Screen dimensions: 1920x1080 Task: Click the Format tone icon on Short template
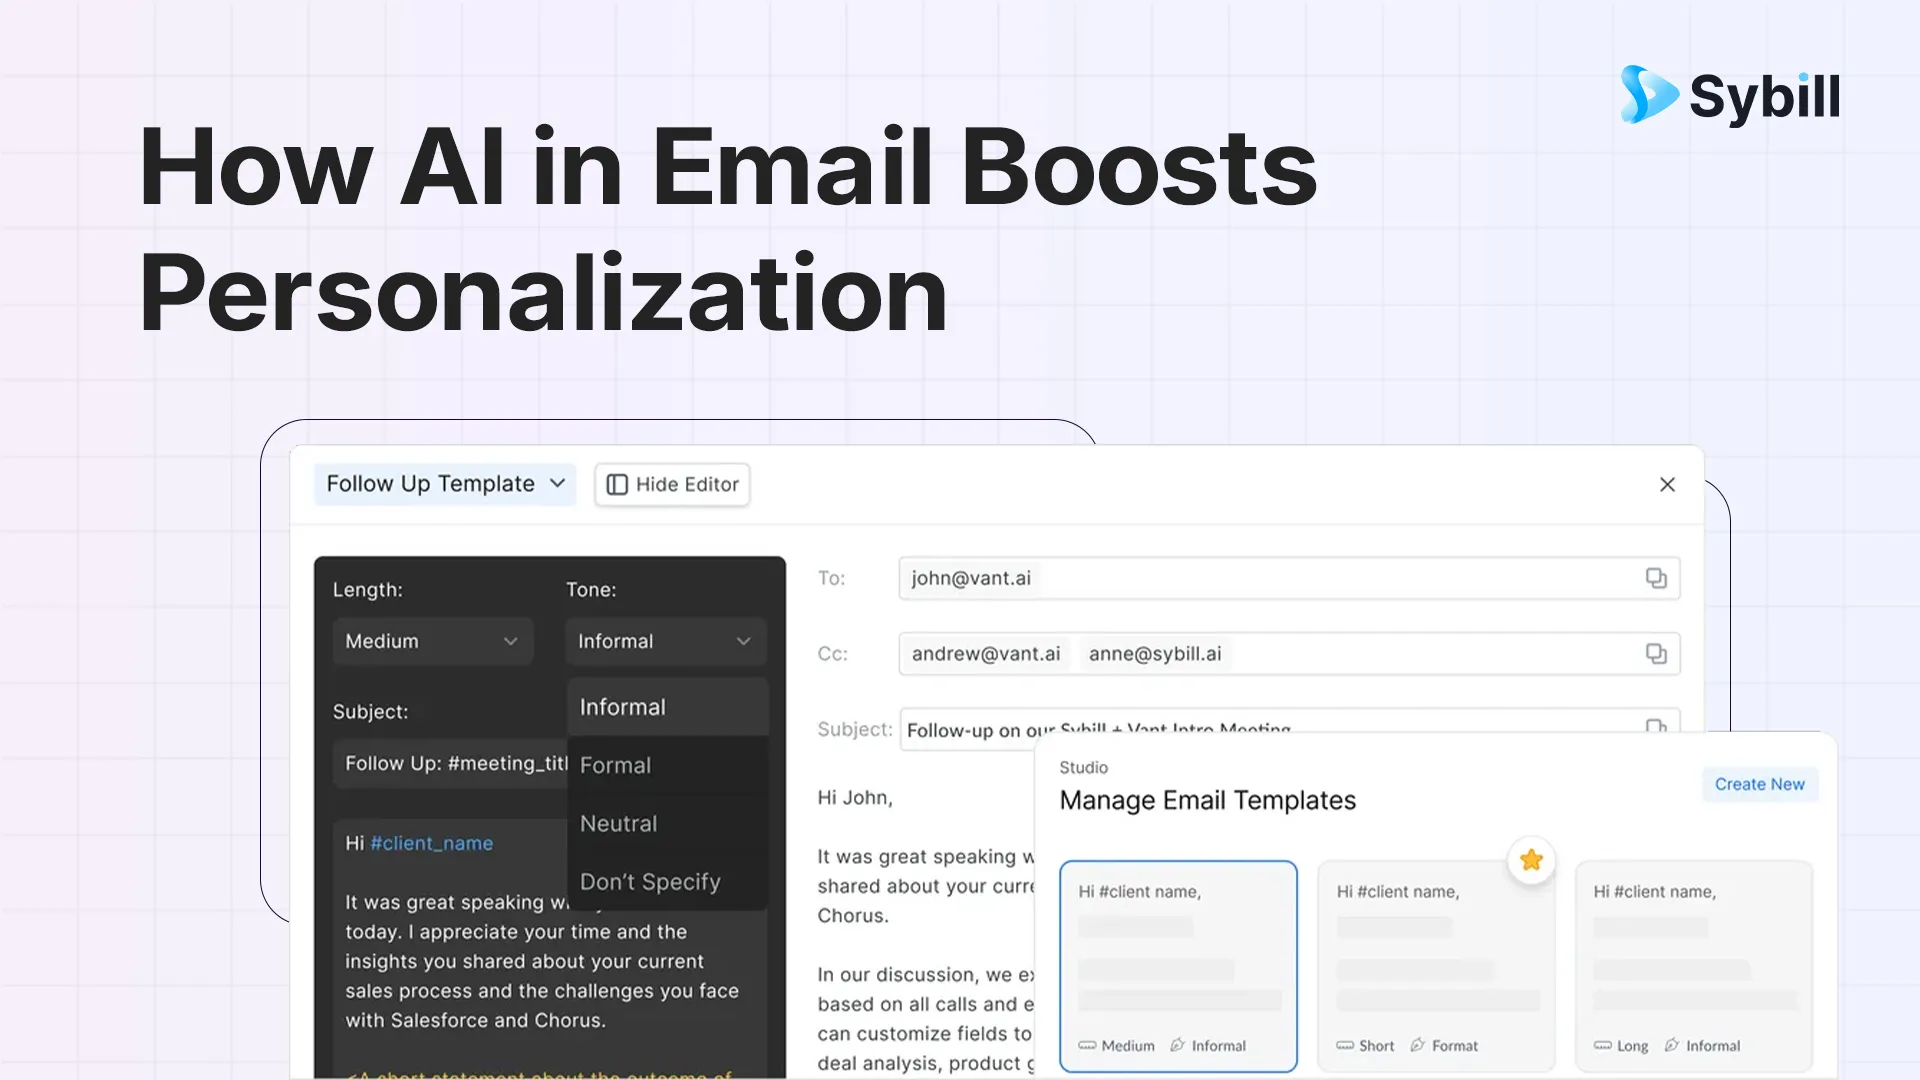(x=1417, y=1046)
